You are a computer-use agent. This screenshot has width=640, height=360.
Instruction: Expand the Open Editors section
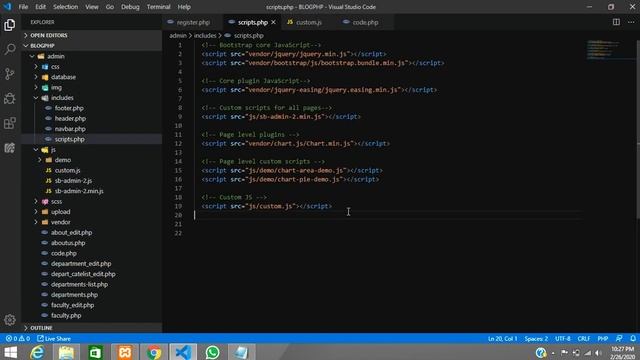(x=26, y=36)
